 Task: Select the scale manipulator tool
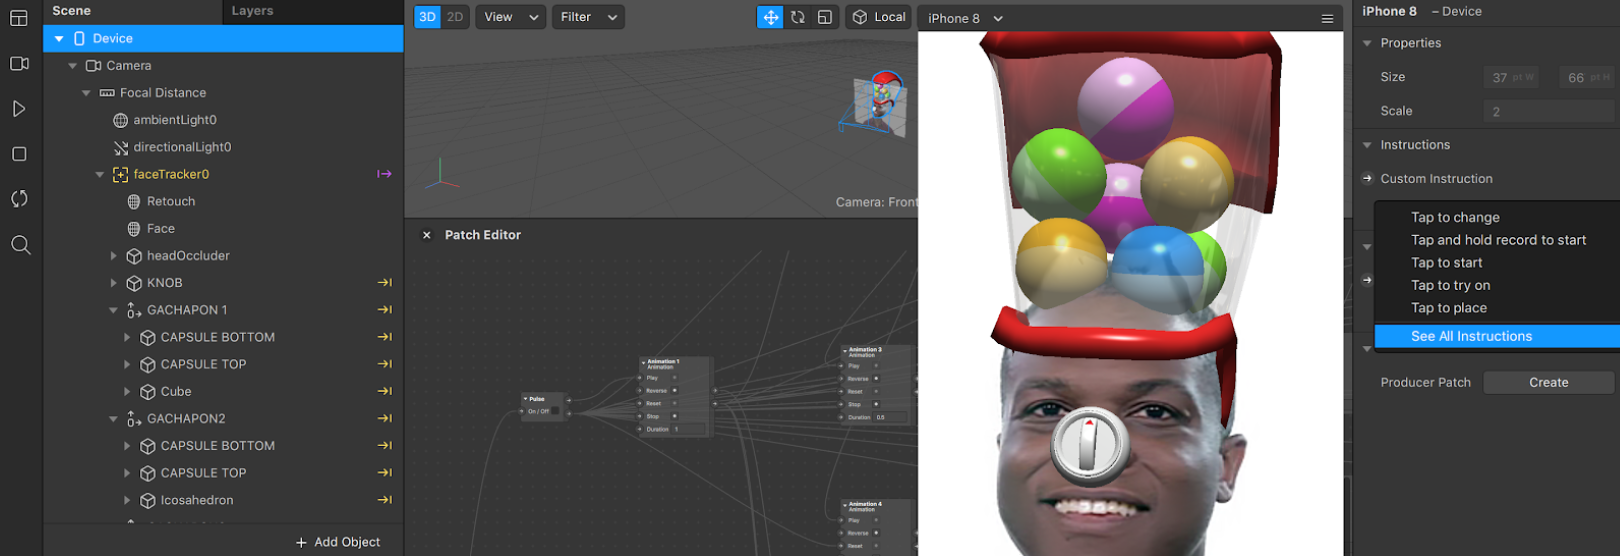click(824, 17)
